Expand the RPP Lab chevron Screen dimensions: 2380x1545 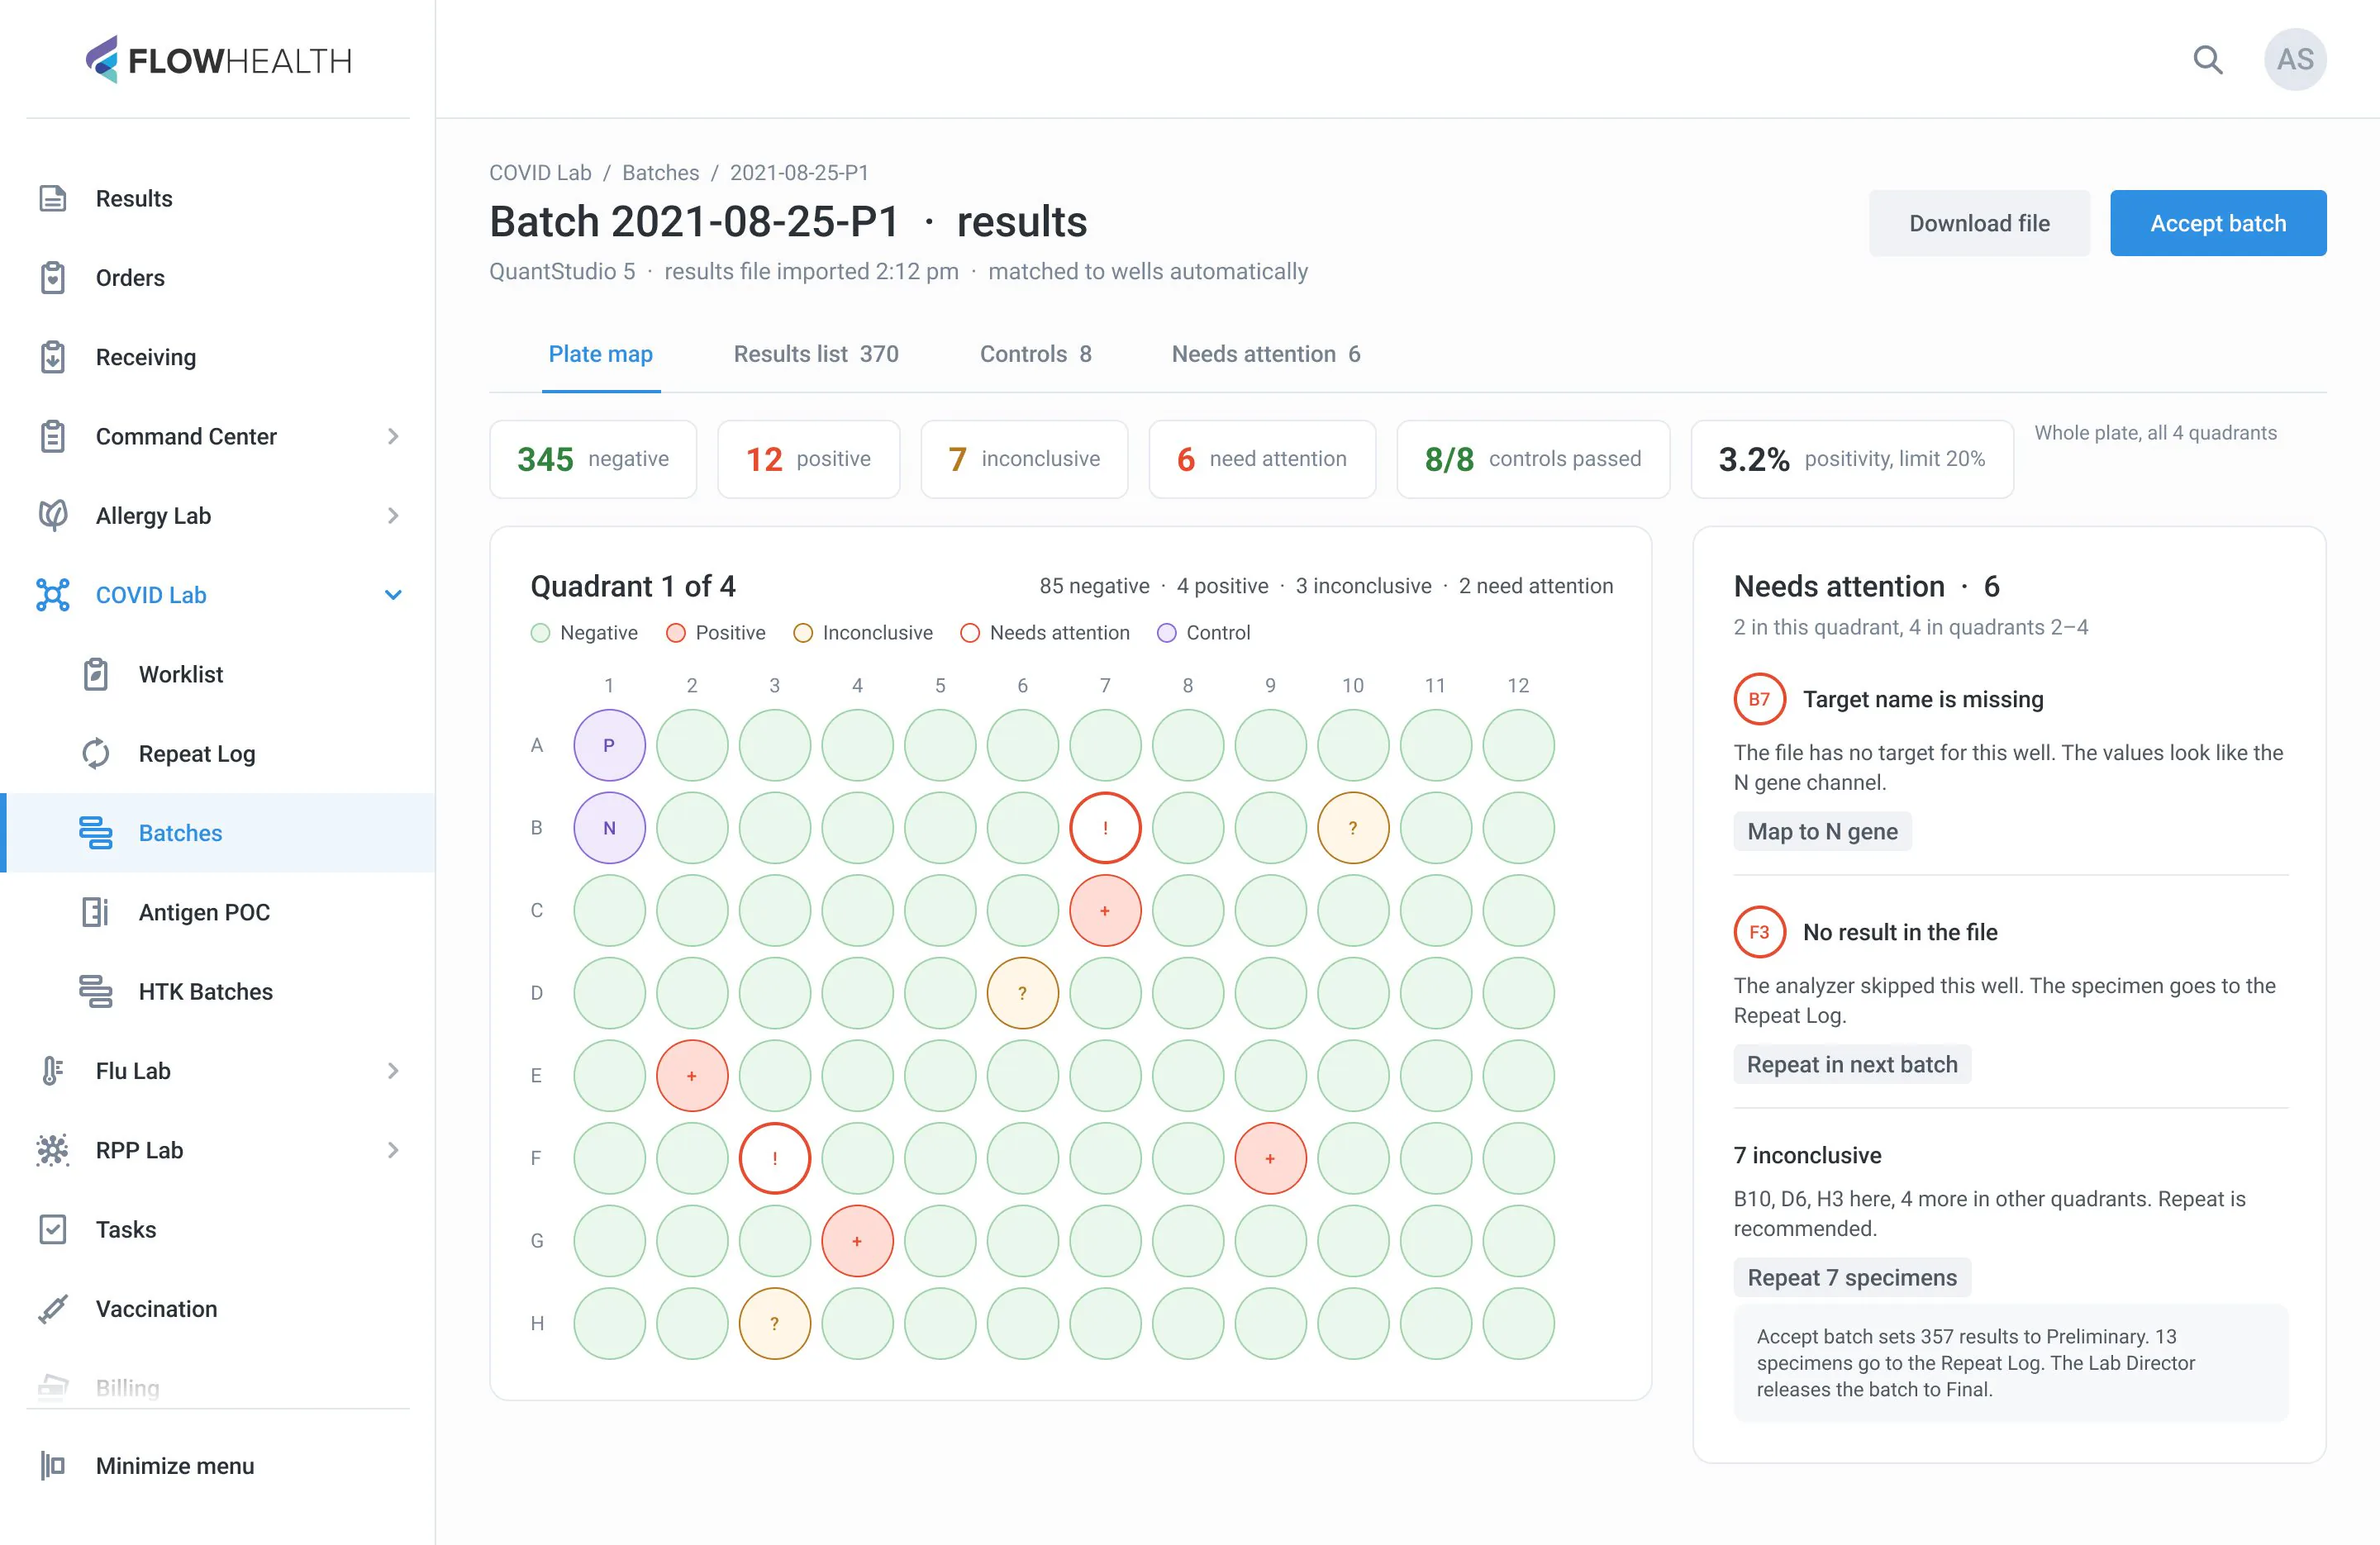[x=393, y=1150]
